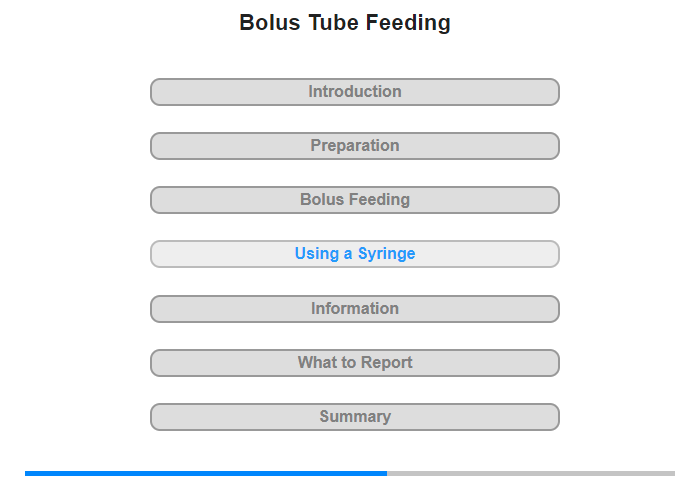The image size is (700, 480).
Task: View the Summary section
Action: tap(354, 417)
